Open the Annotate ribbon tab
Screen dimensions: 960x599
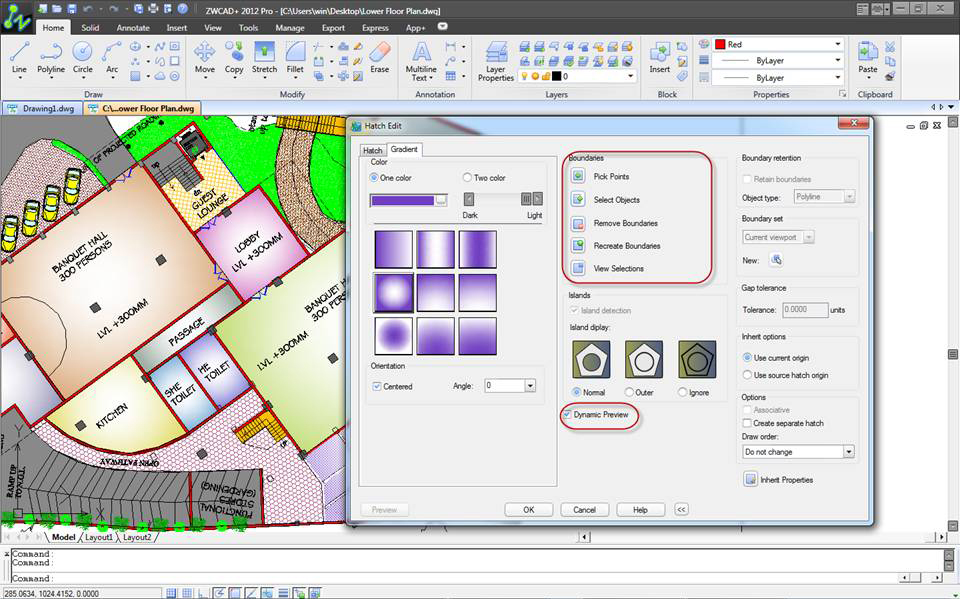click(133, 28)
